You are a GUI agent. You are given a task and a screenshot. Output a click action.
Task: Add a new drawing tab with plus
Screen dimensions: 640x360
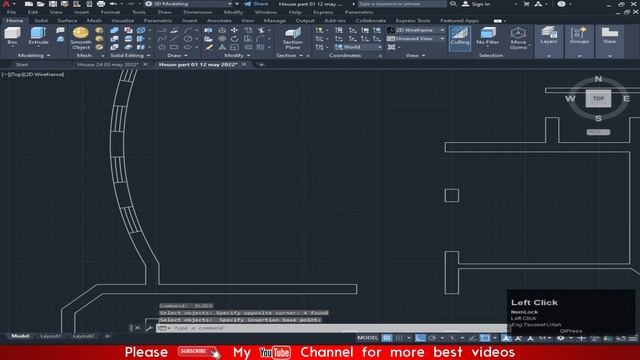point(261,64)
